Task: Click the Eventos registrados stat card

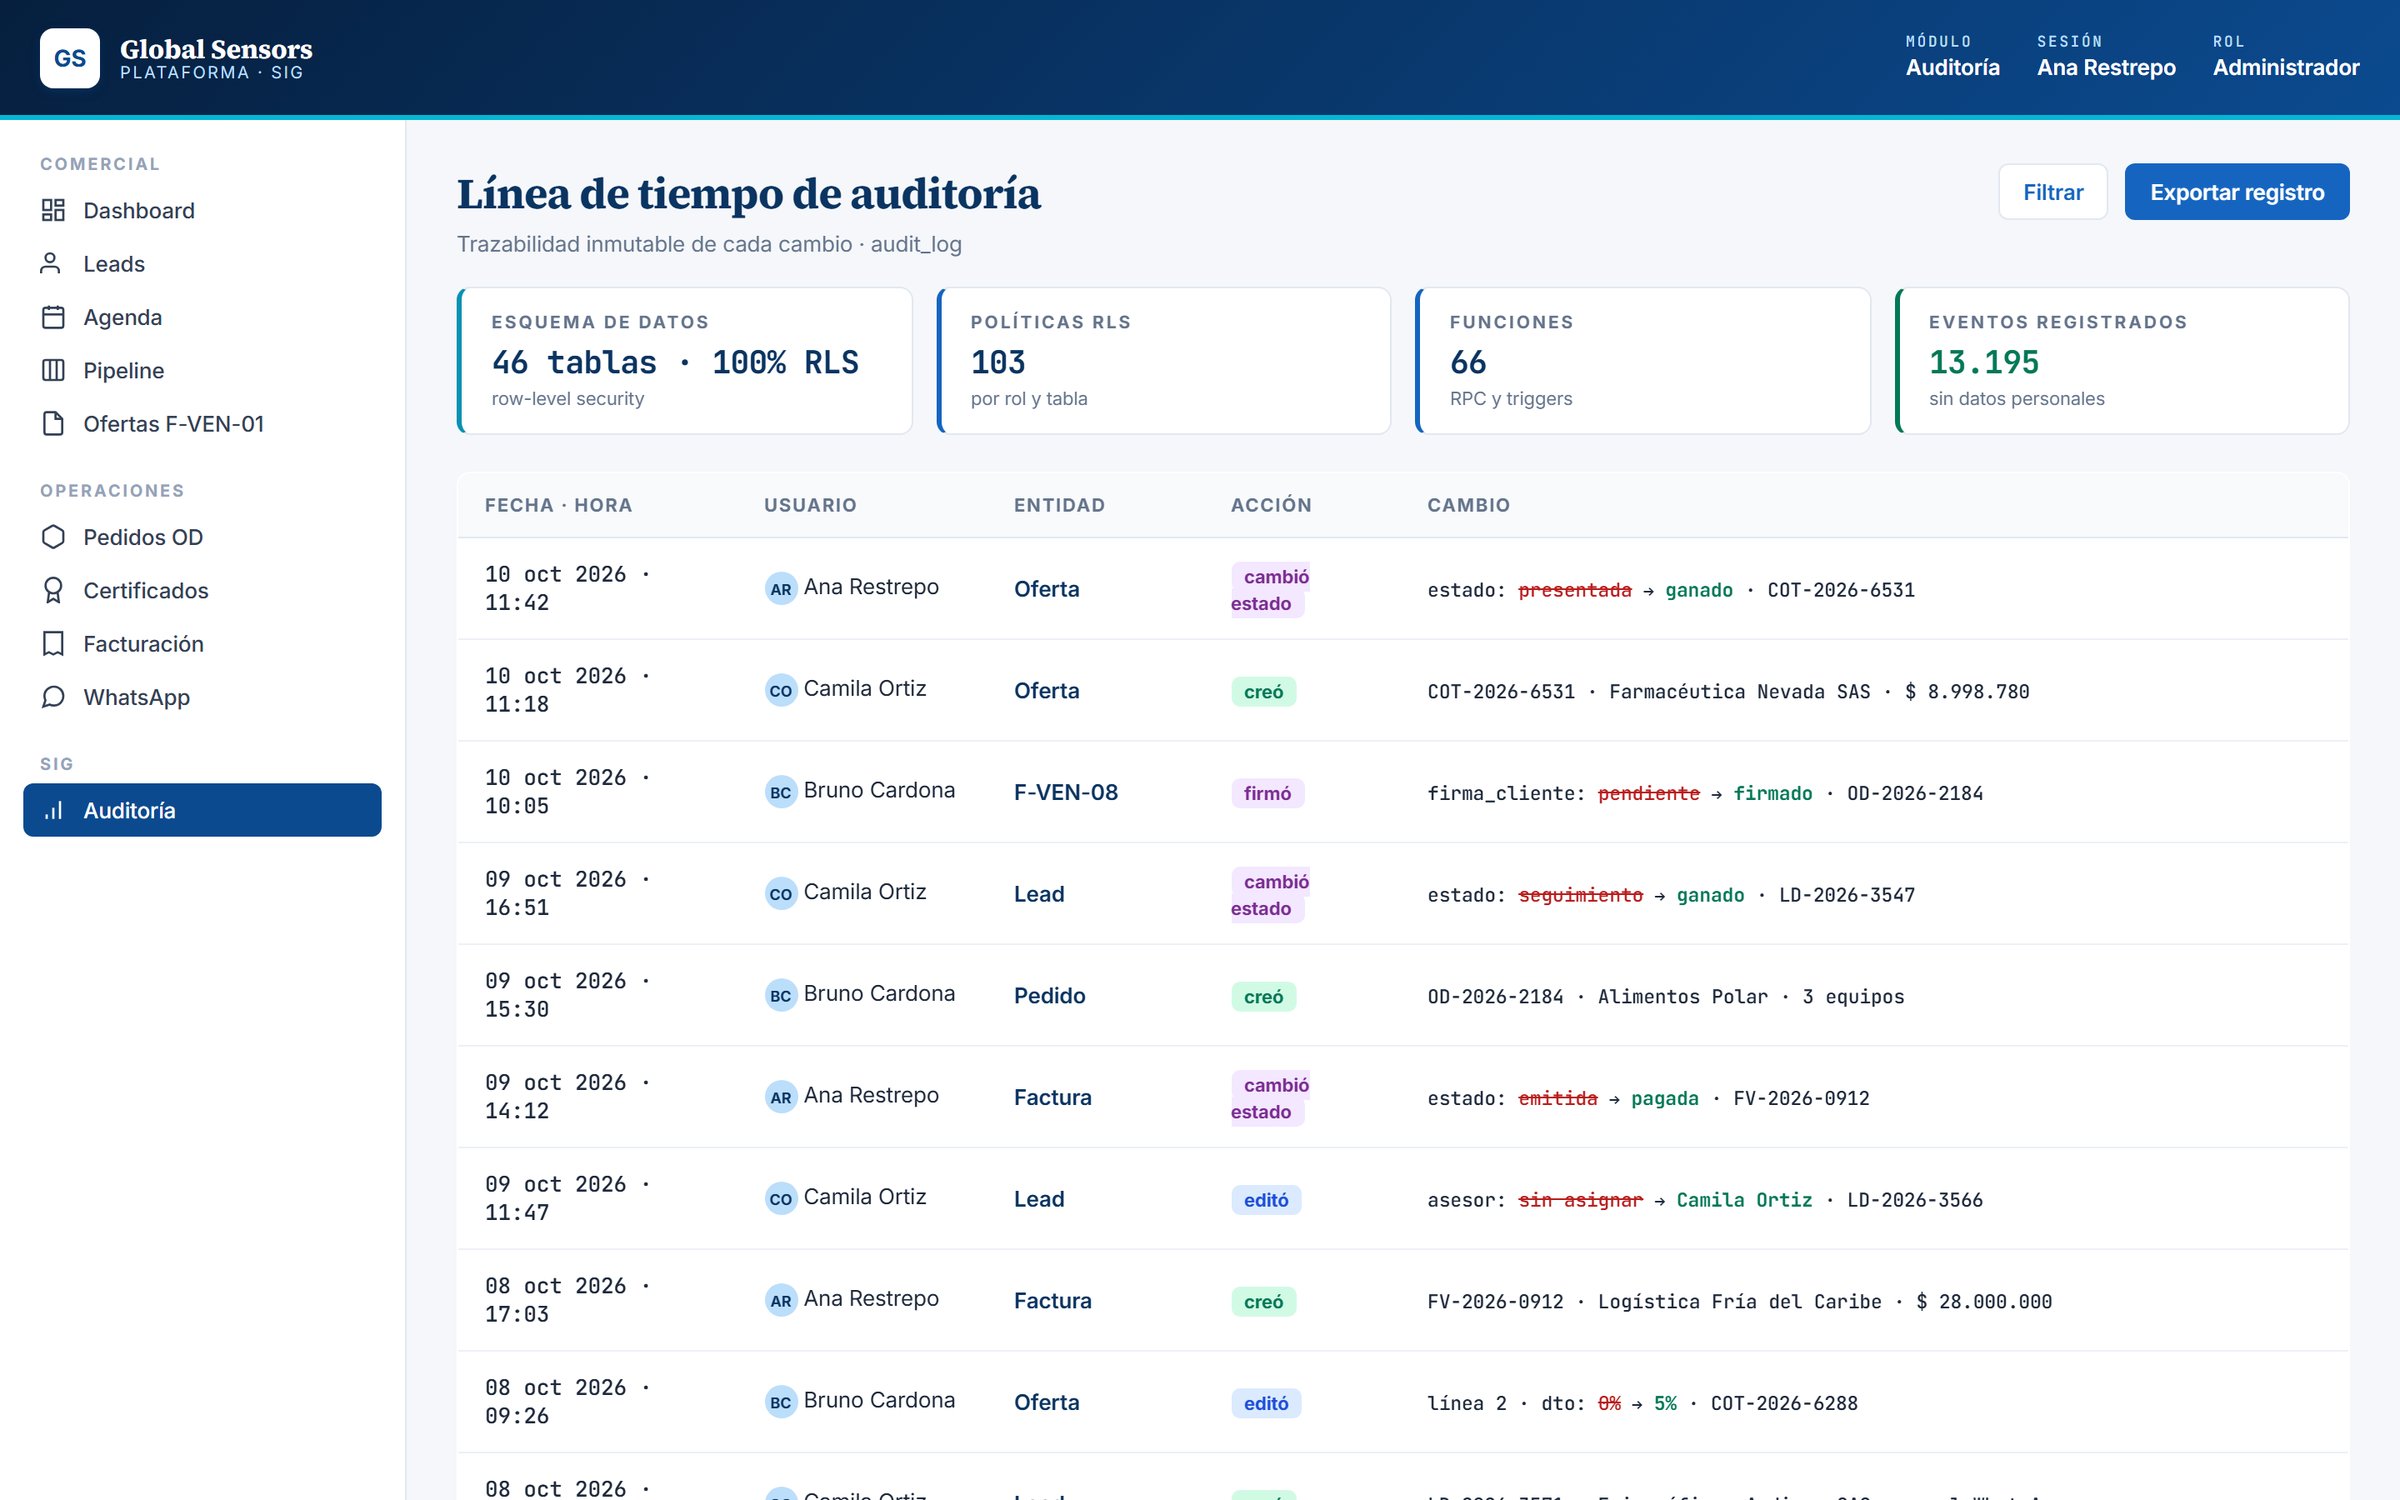Action: [2122, 361]
